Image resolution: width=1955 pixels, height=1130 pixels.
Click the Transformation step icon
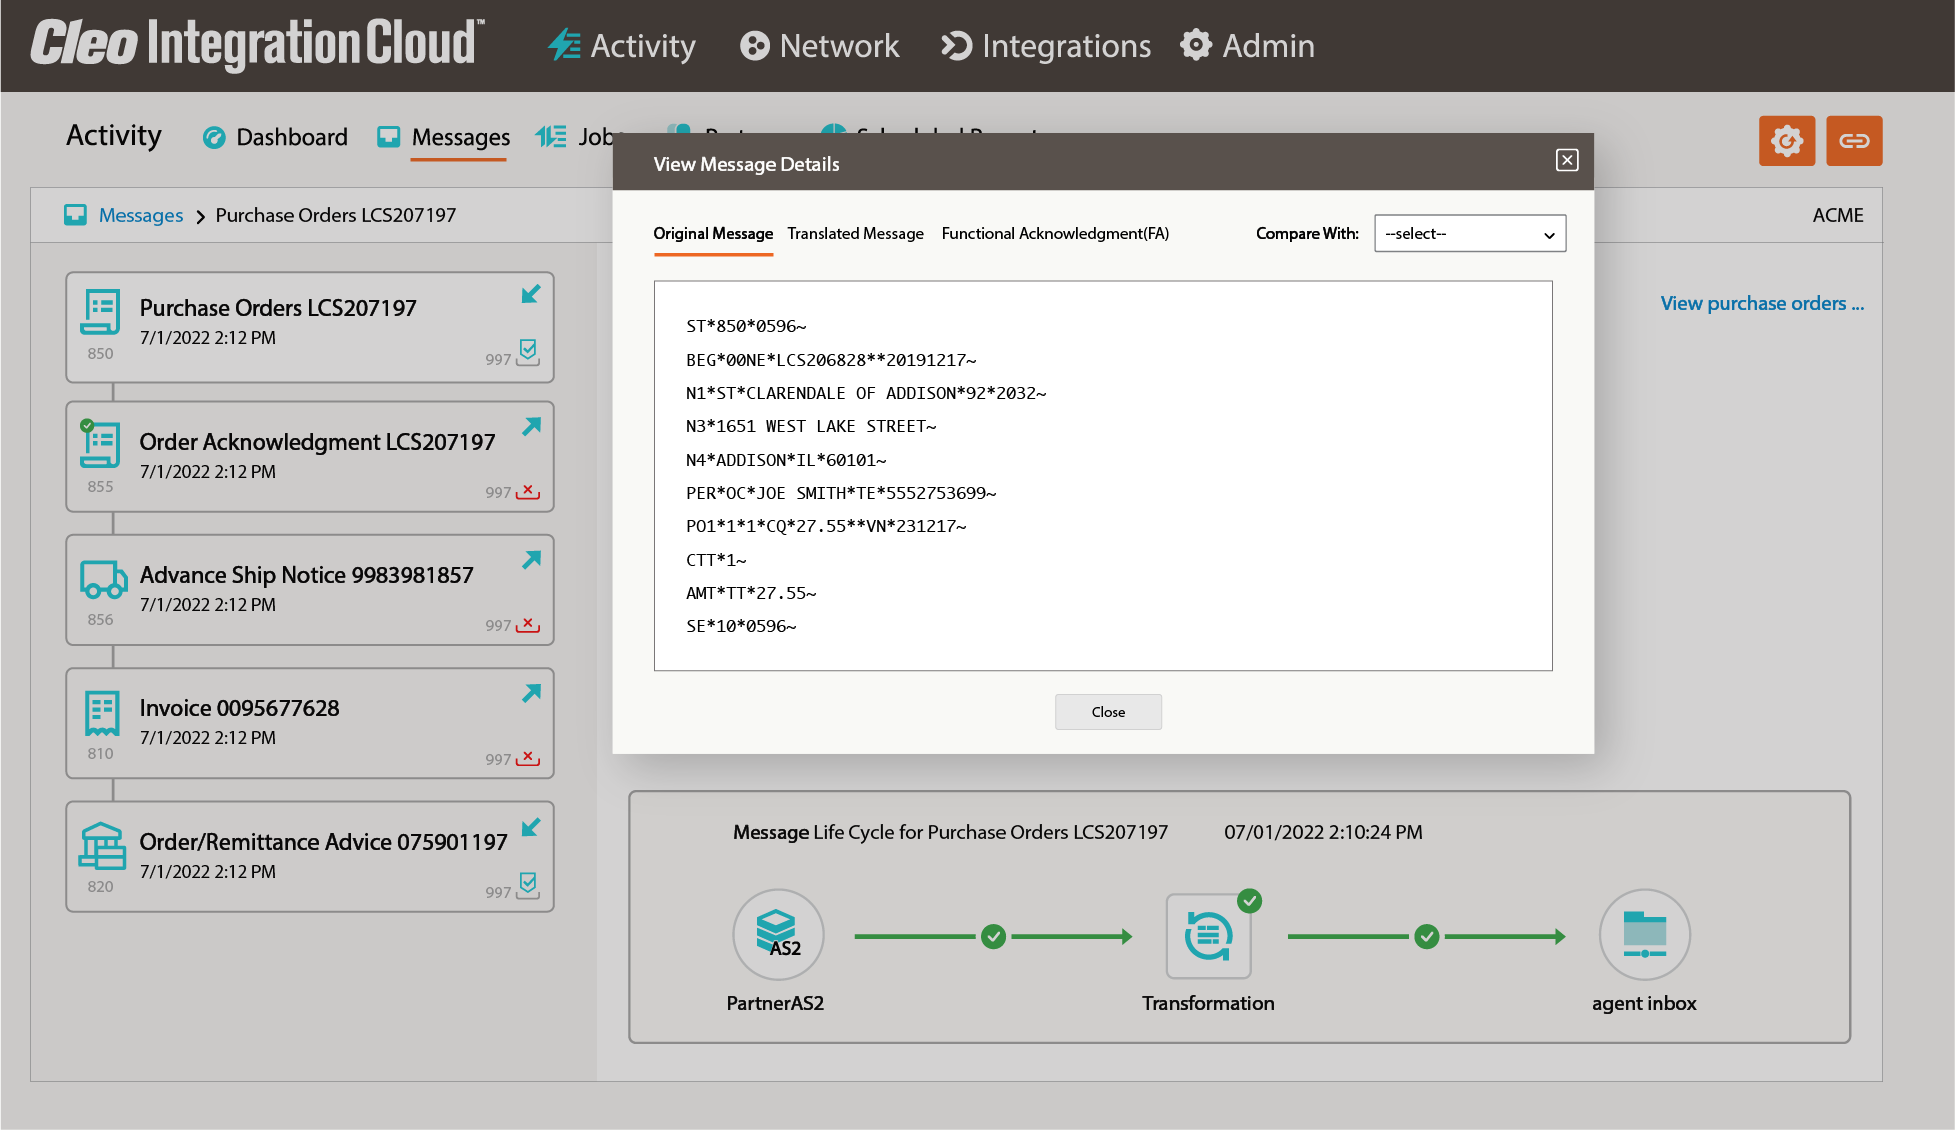click(x=1209, y=935)
